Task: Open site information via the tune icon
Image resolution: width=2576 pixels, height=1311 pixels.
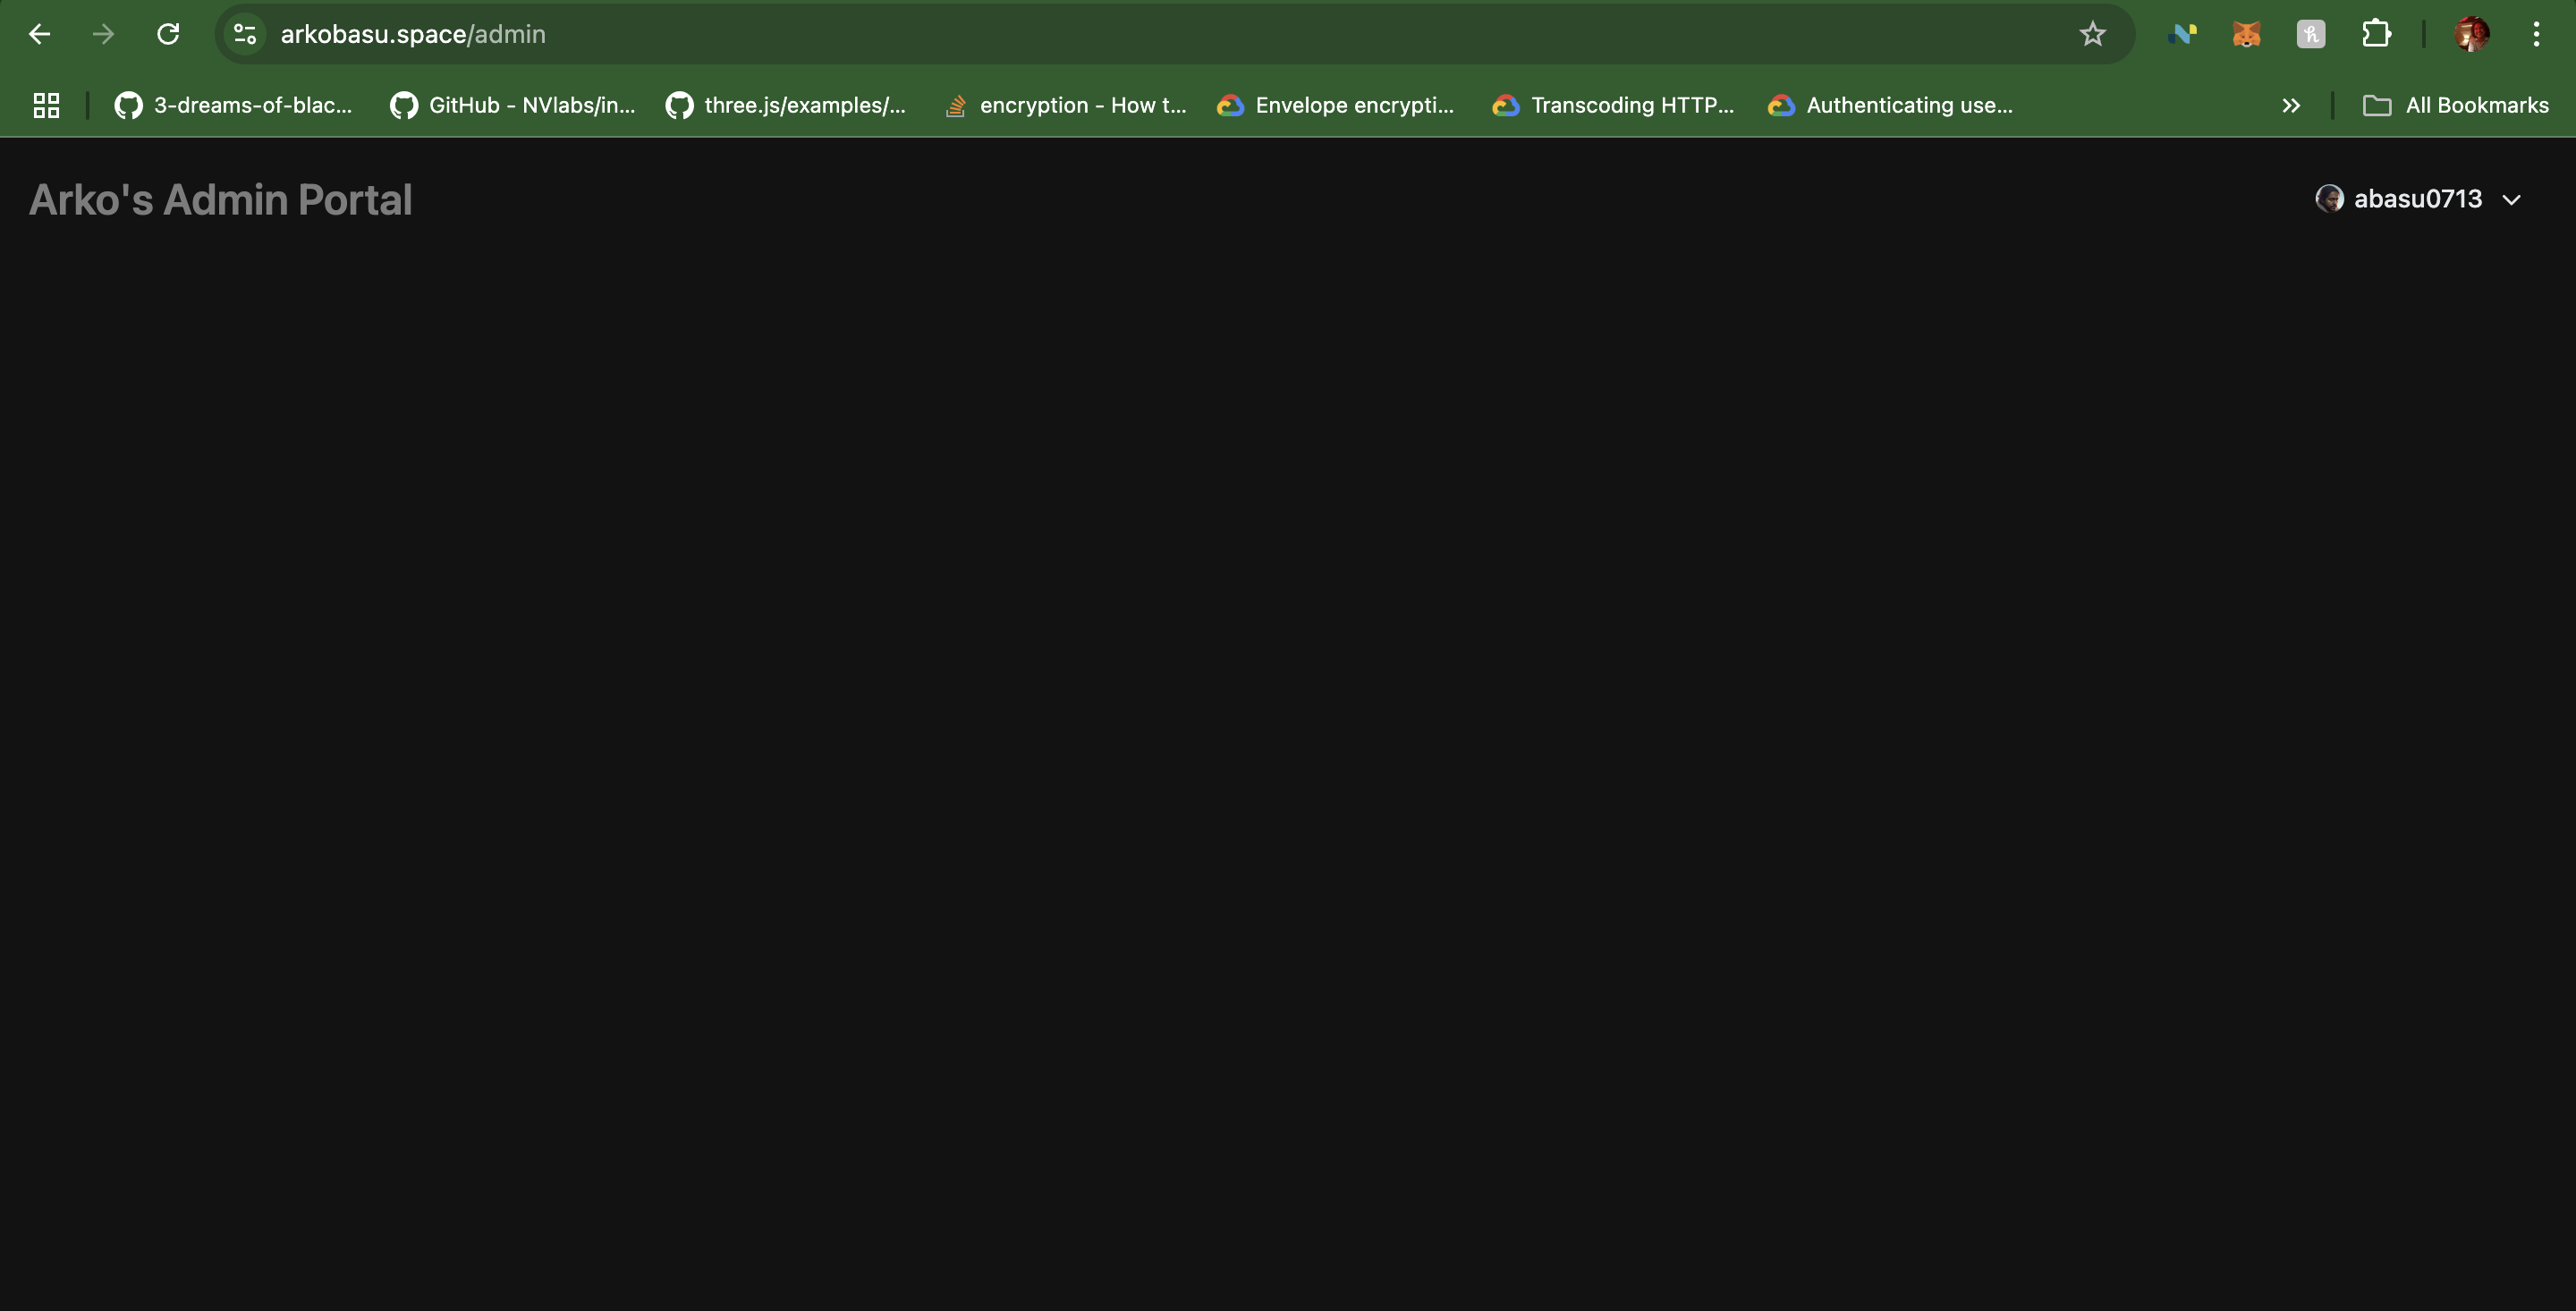Action: point(243,33)
